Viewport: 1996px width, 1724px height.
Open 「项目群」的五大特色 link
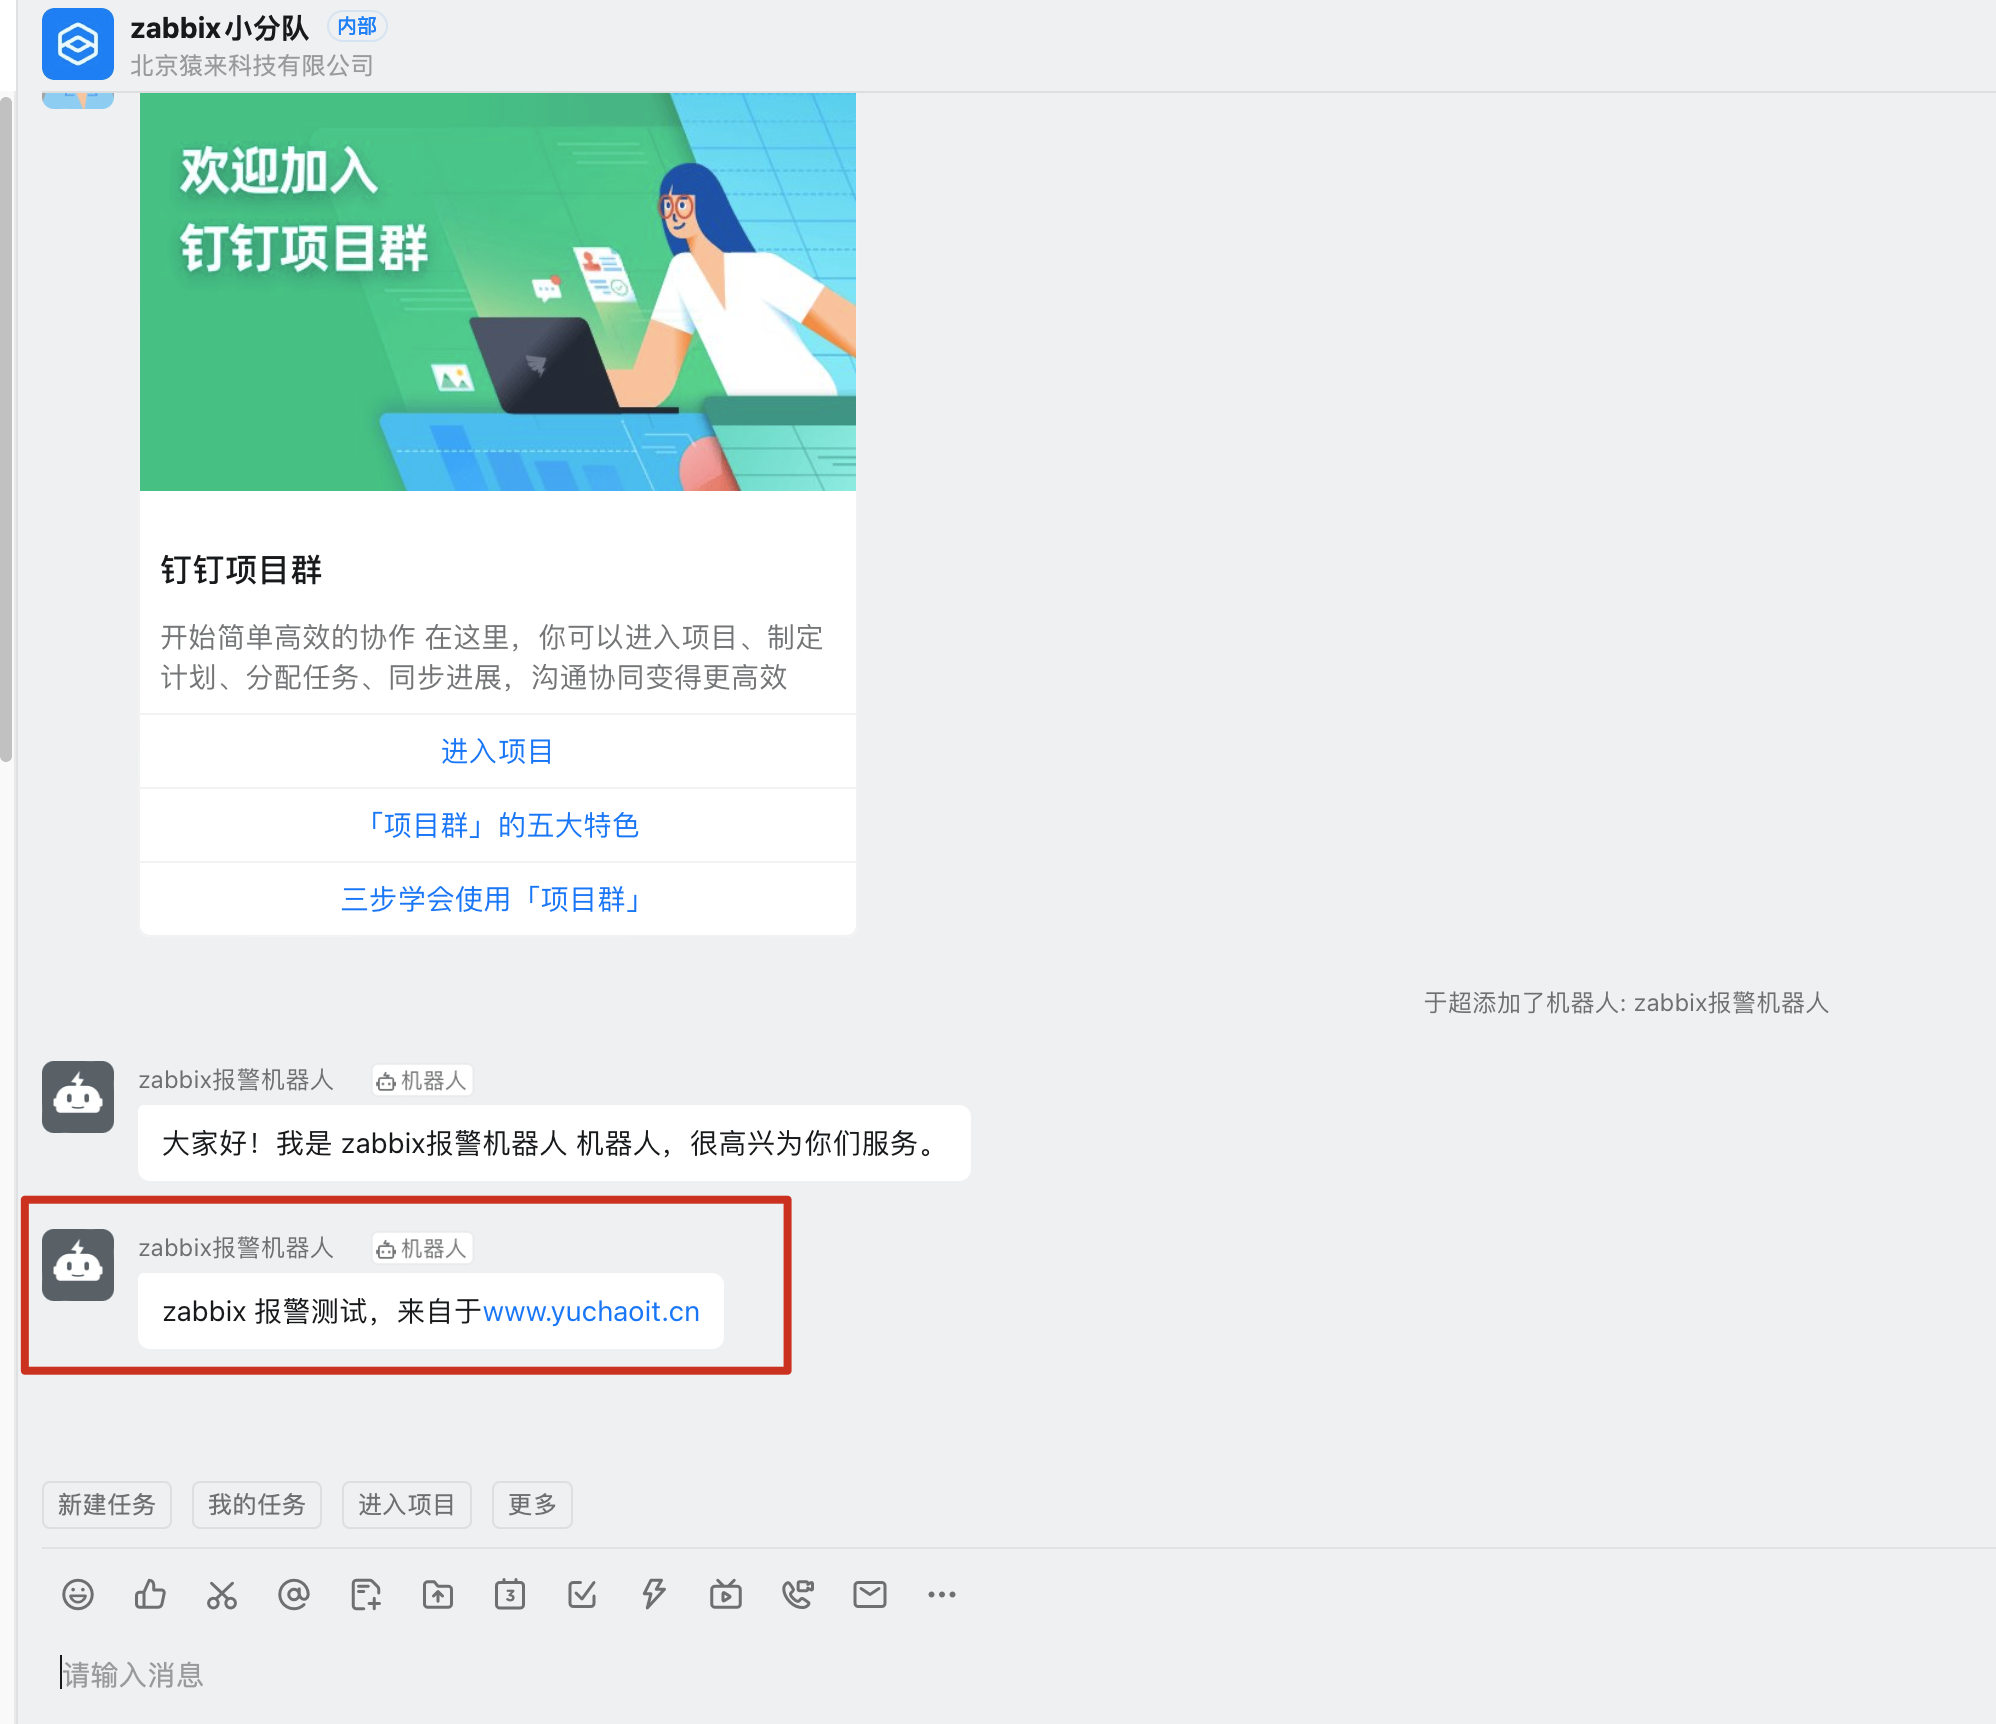pos(498,825)
